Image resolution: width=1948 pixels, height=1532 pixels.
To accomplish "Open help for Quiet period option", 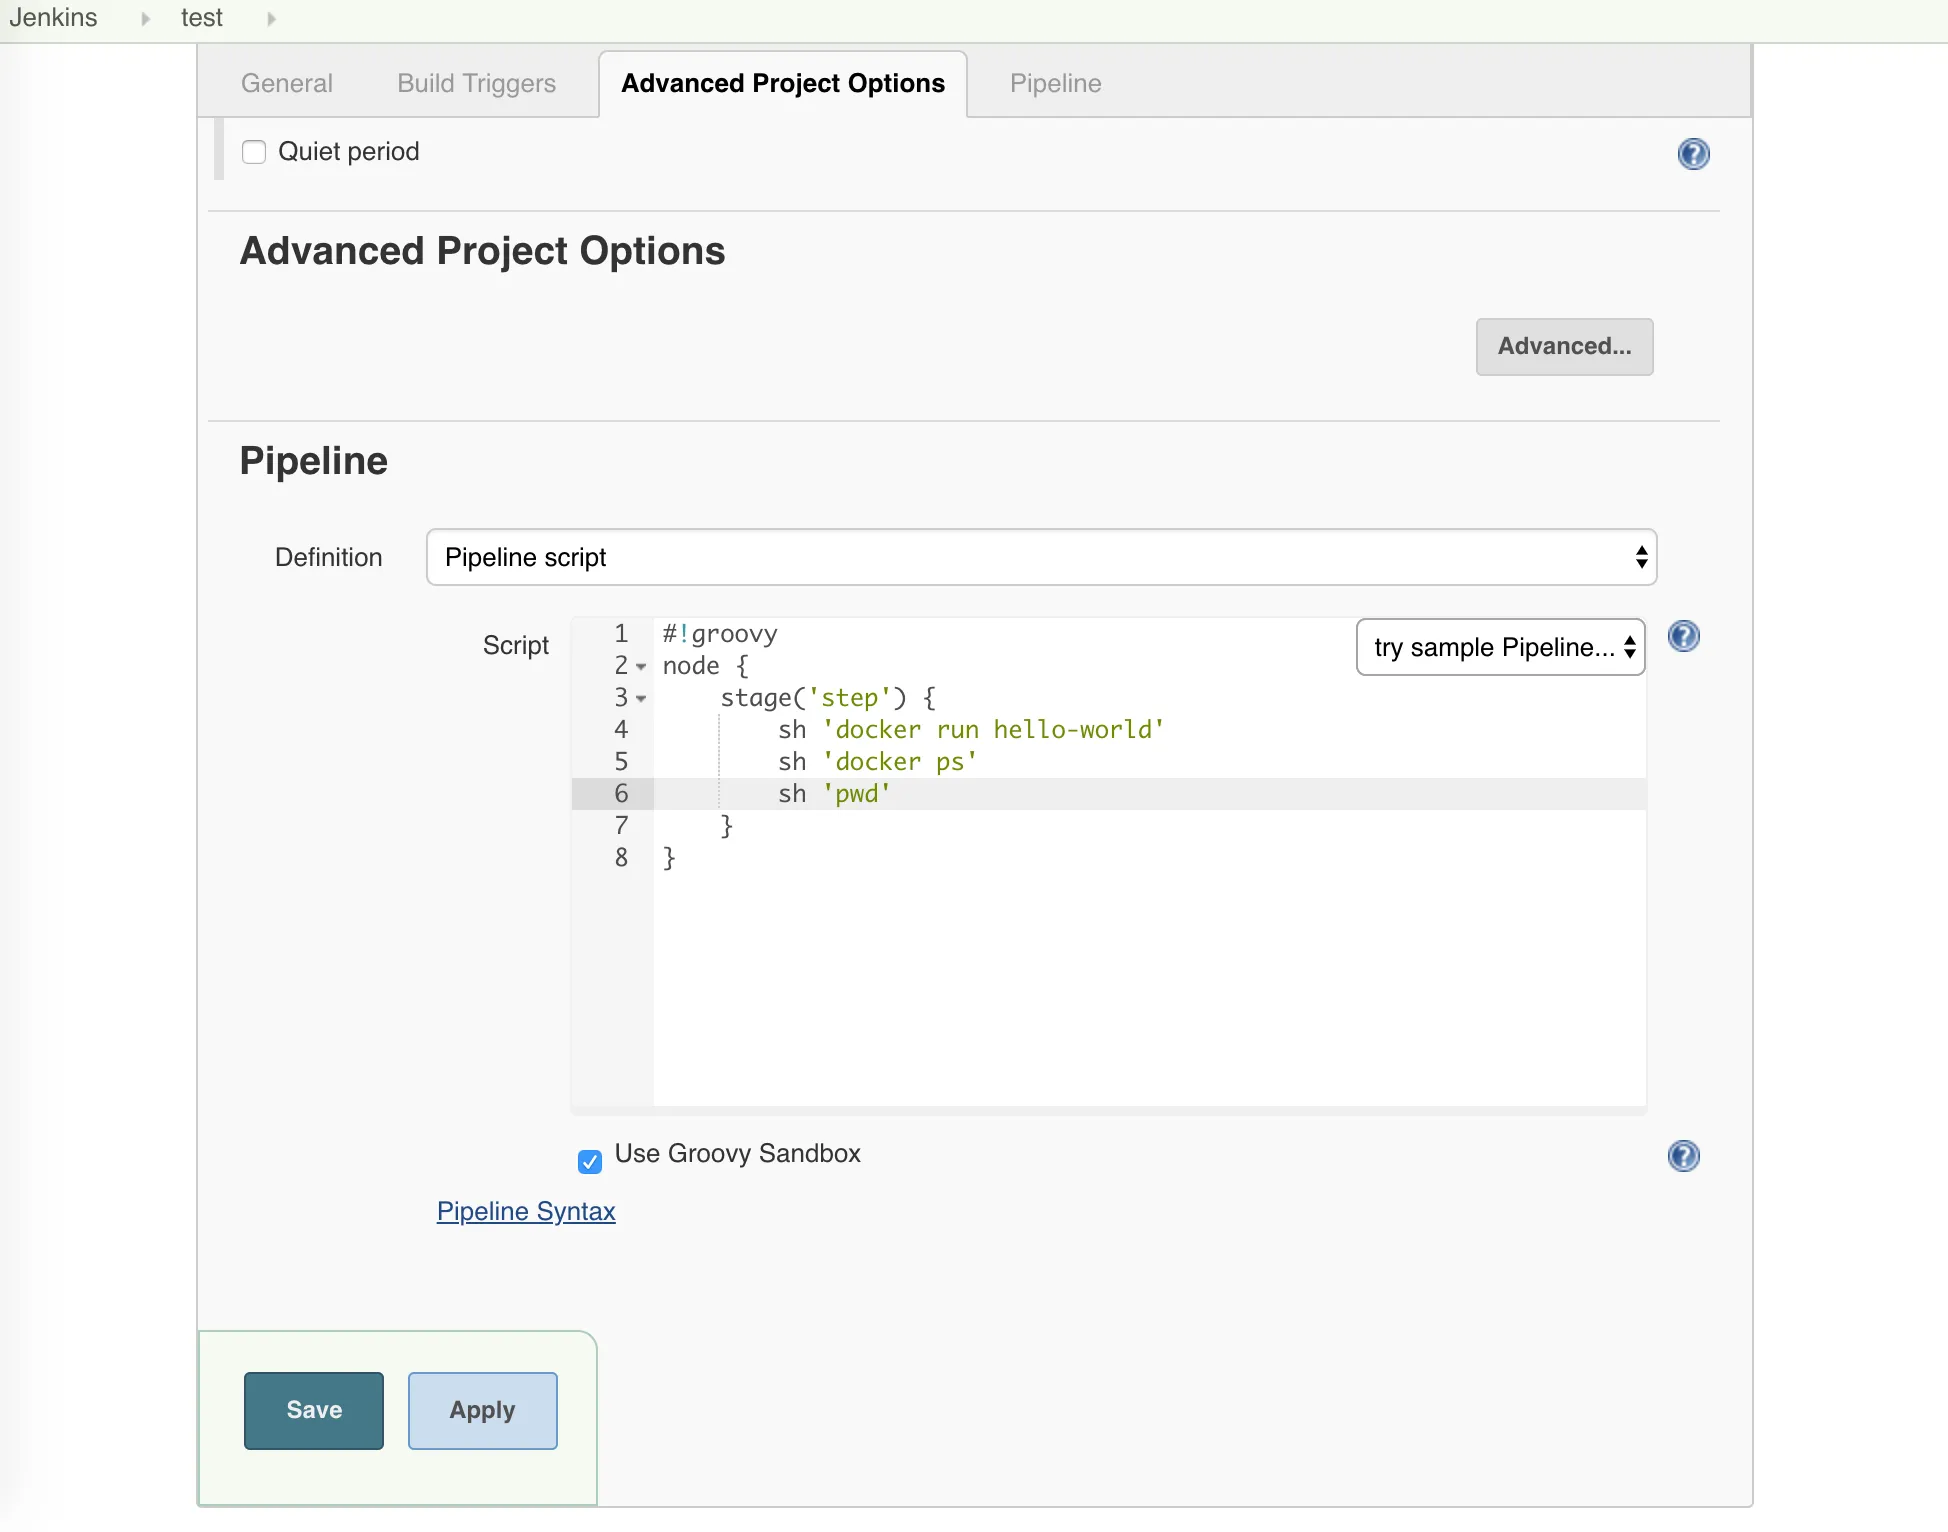I will click(x=1693, y=154).
